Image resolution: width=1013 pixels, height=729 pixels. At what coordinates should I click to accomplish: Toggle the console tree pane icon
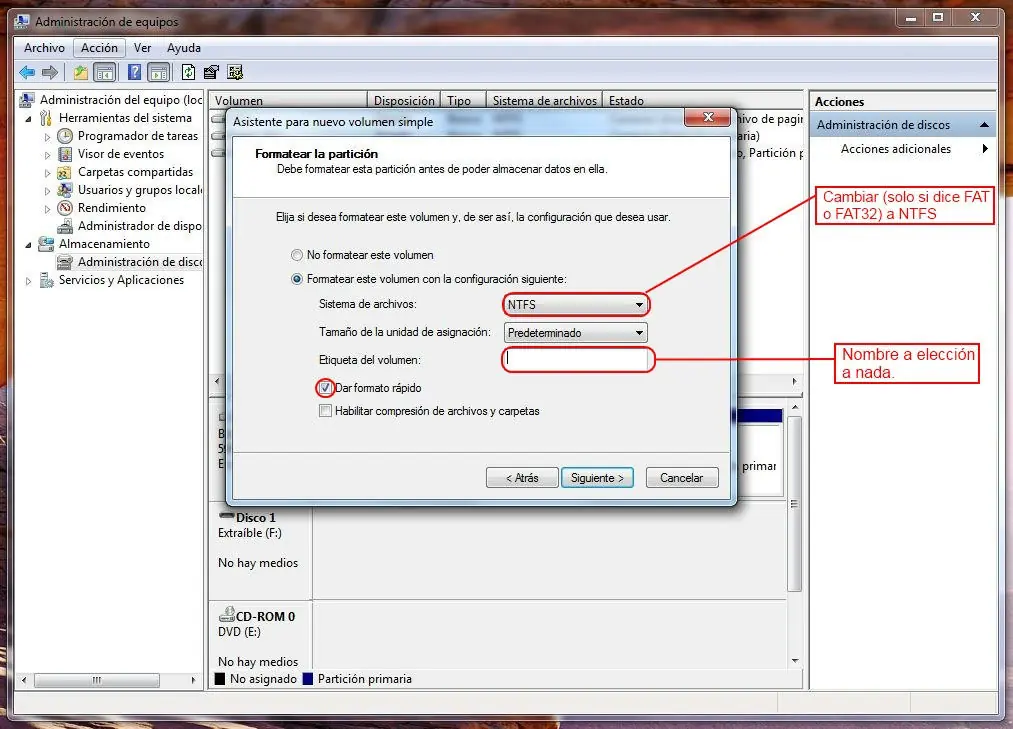point(105,72)
